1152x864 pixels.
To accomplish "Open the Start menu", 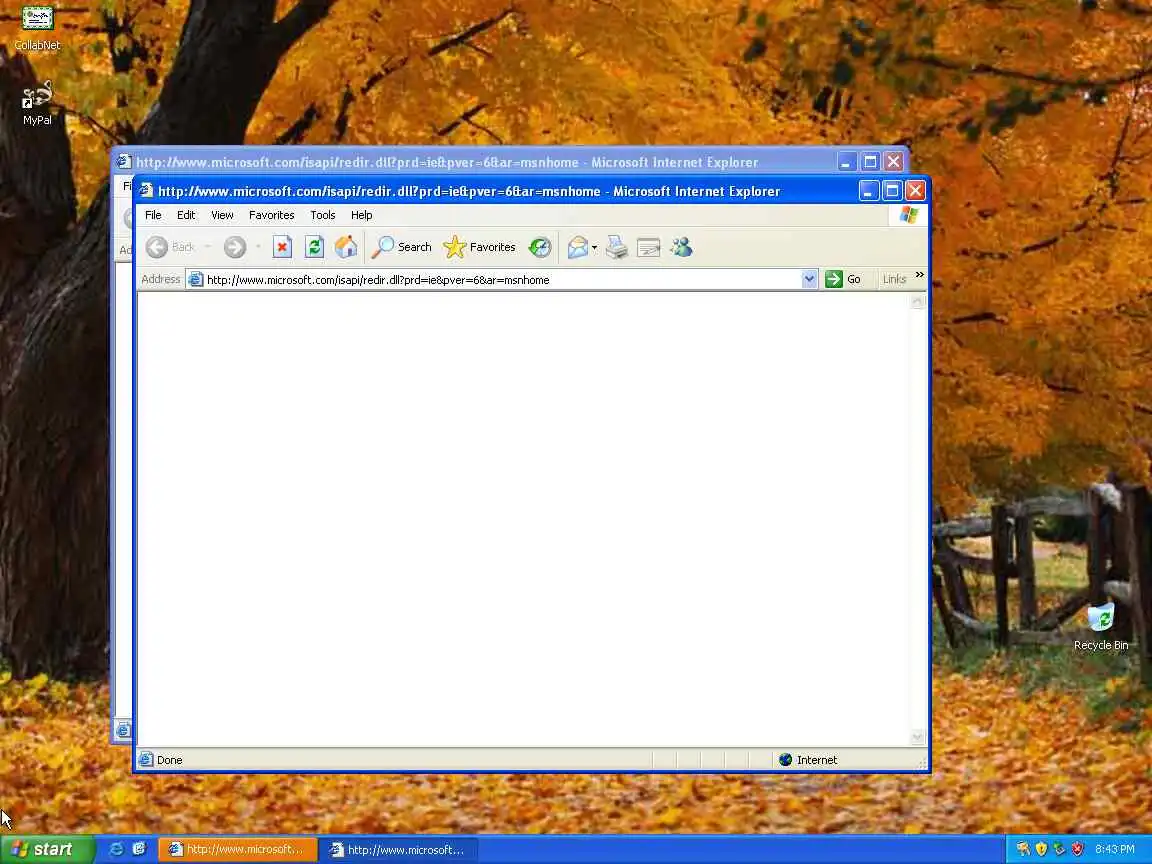I will [47, 849].
